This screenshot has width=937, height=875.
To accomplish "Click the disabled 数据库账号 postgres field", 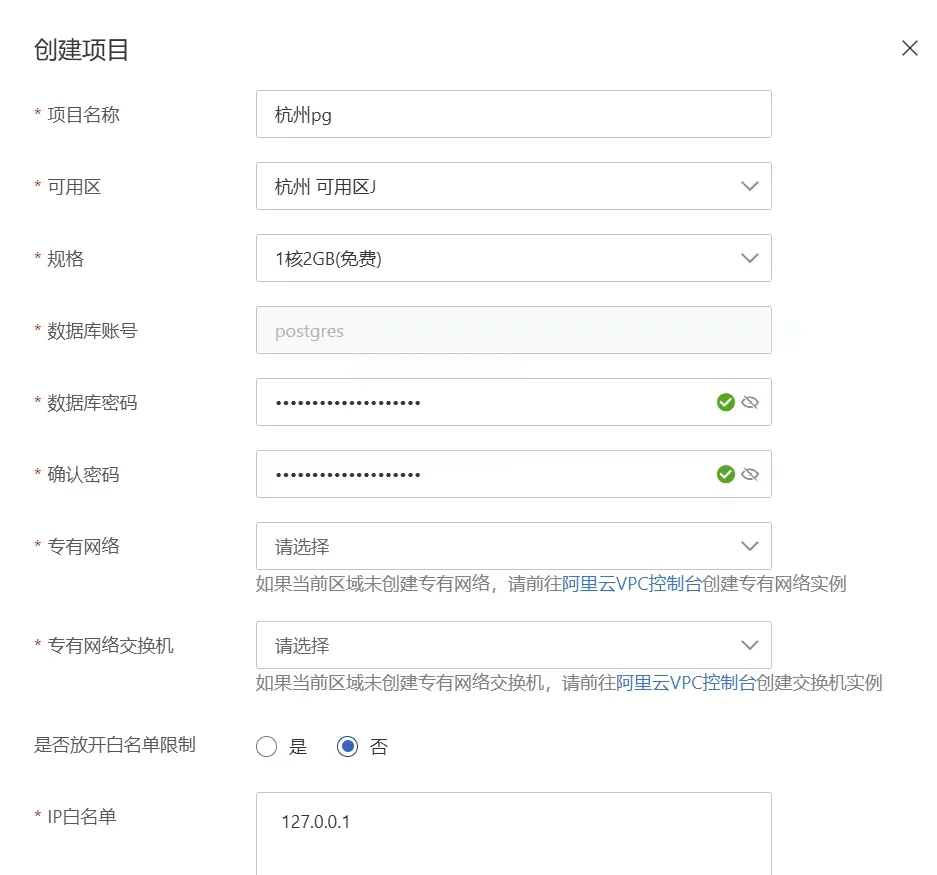I will tap(514, 331).
